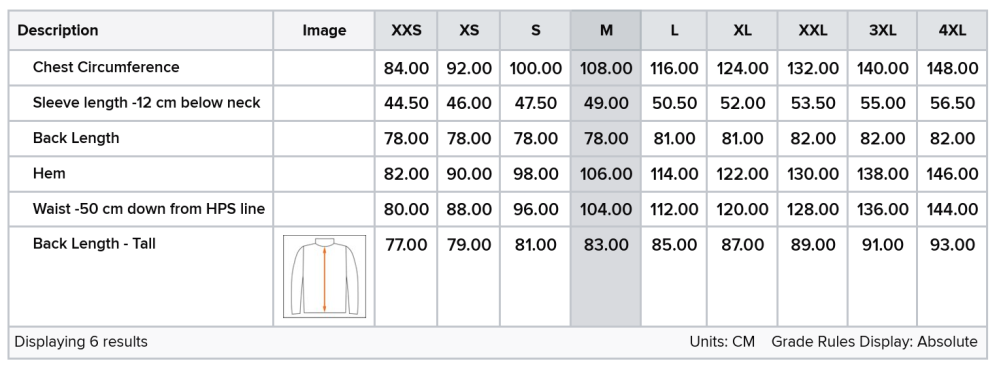Select Chest Circumference 3XL value 140.00
Screen dimensions: 999x376
[x=882, y=68]
